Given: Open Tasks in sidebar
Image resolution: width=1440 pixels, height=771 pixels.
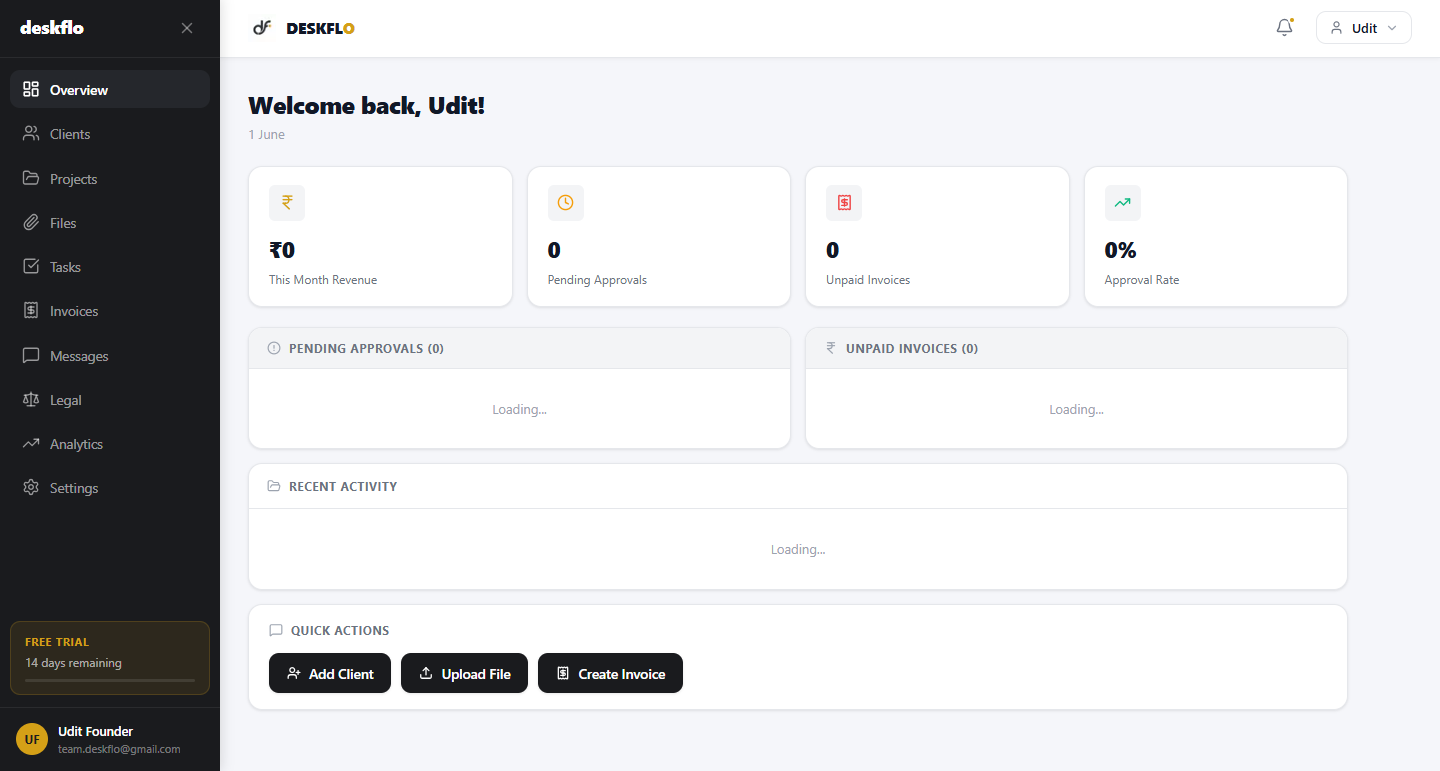Looking at the screenshot, I should pos(110,266).
